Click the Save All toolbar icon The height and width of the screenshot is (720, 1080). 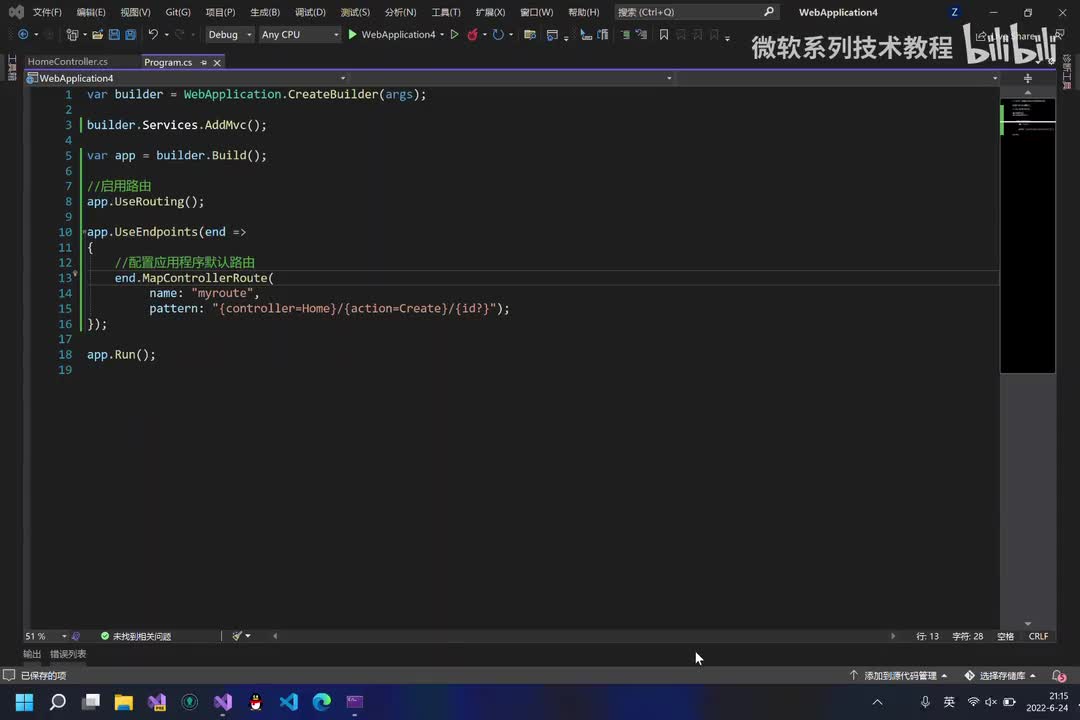click(x=130, y=34)
